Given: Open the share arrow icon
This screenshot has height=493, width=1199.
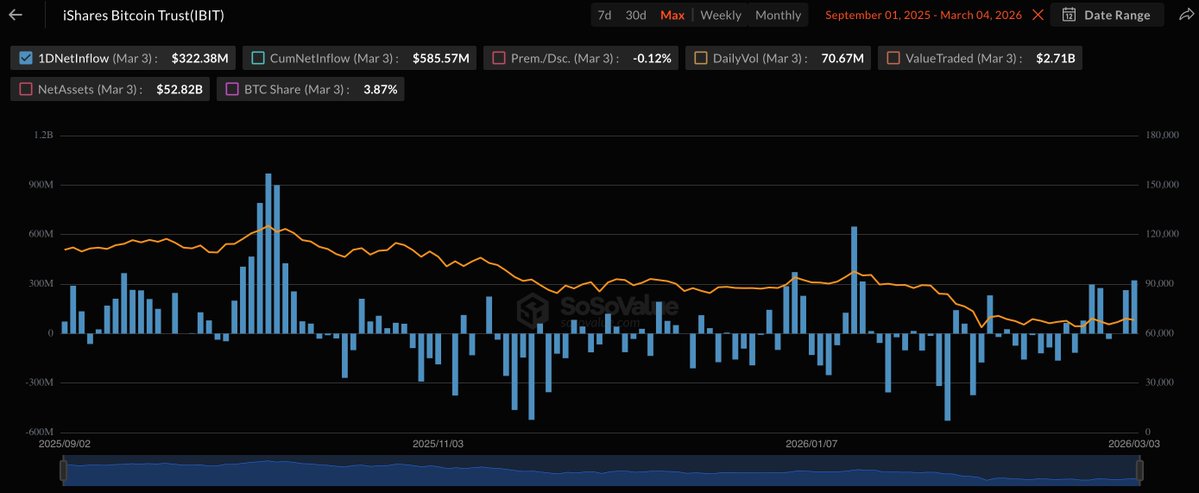Looking at the screenshot, I should [1185, 15].
